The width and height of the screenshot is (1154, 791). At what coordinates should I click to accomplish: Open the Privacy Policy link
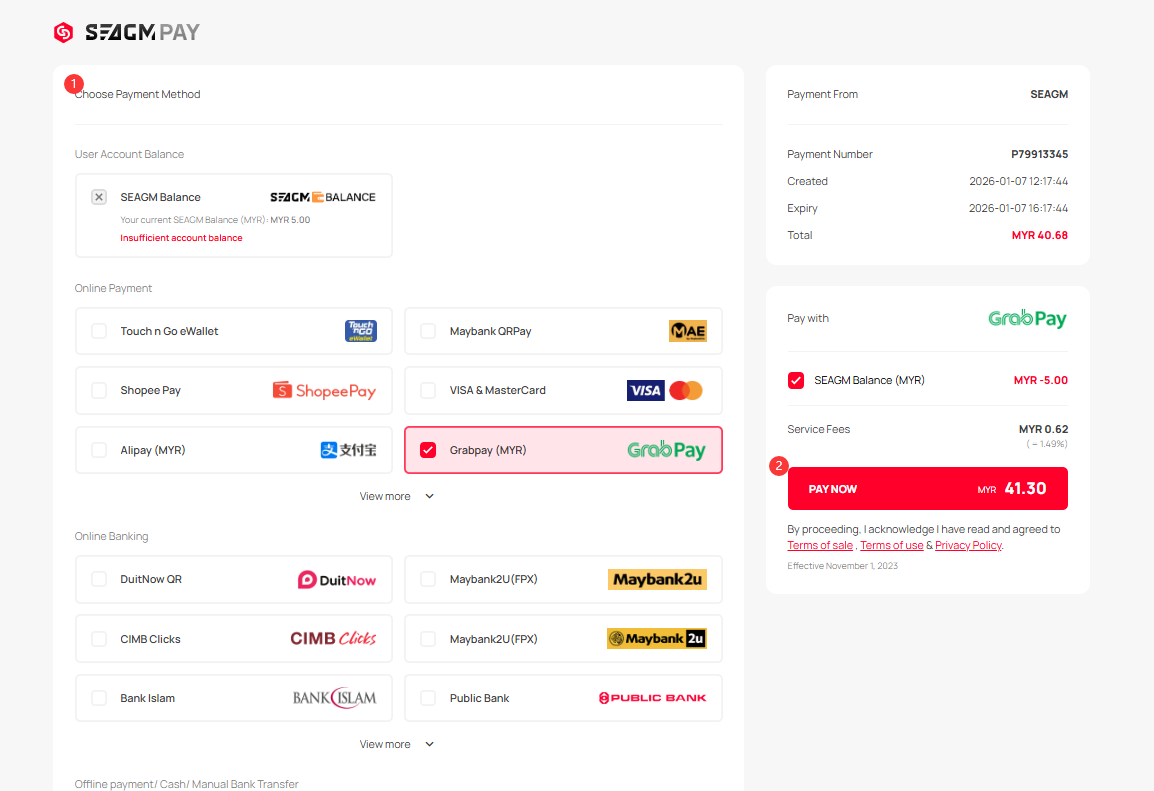968,546
